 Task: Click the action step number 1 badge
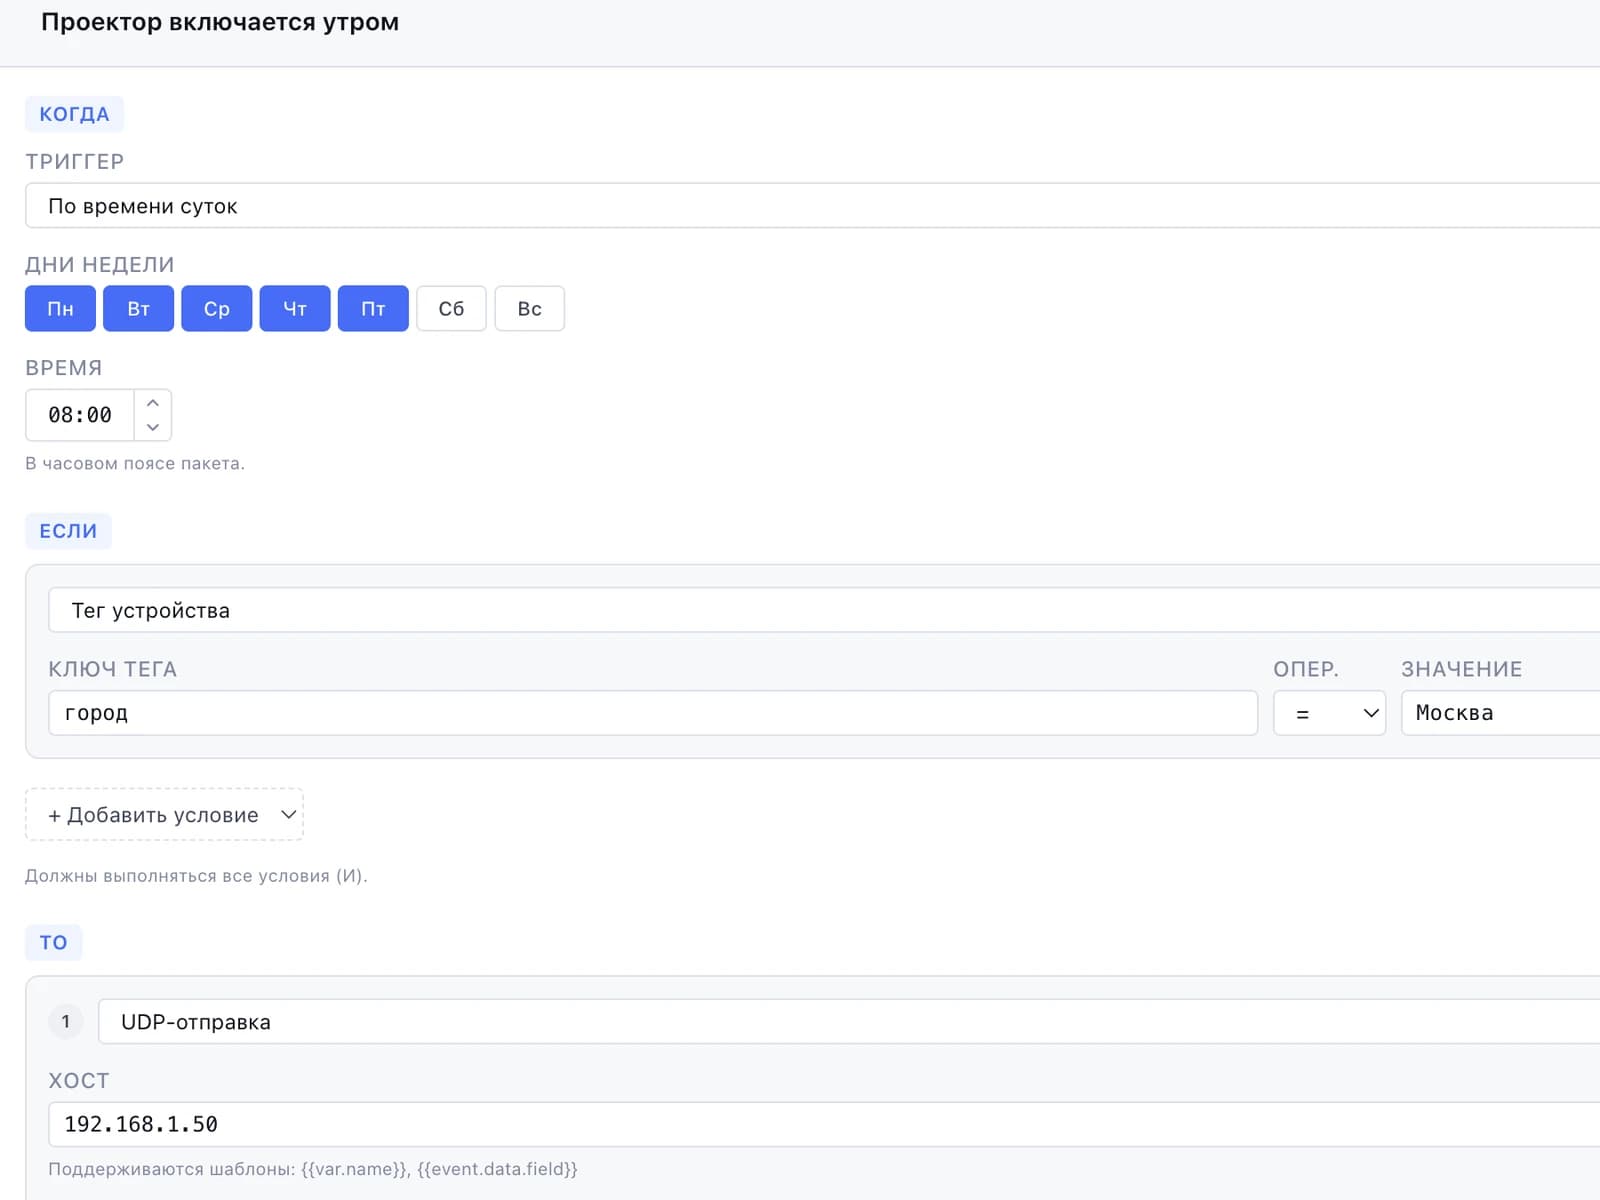[x=66, y=1021]
